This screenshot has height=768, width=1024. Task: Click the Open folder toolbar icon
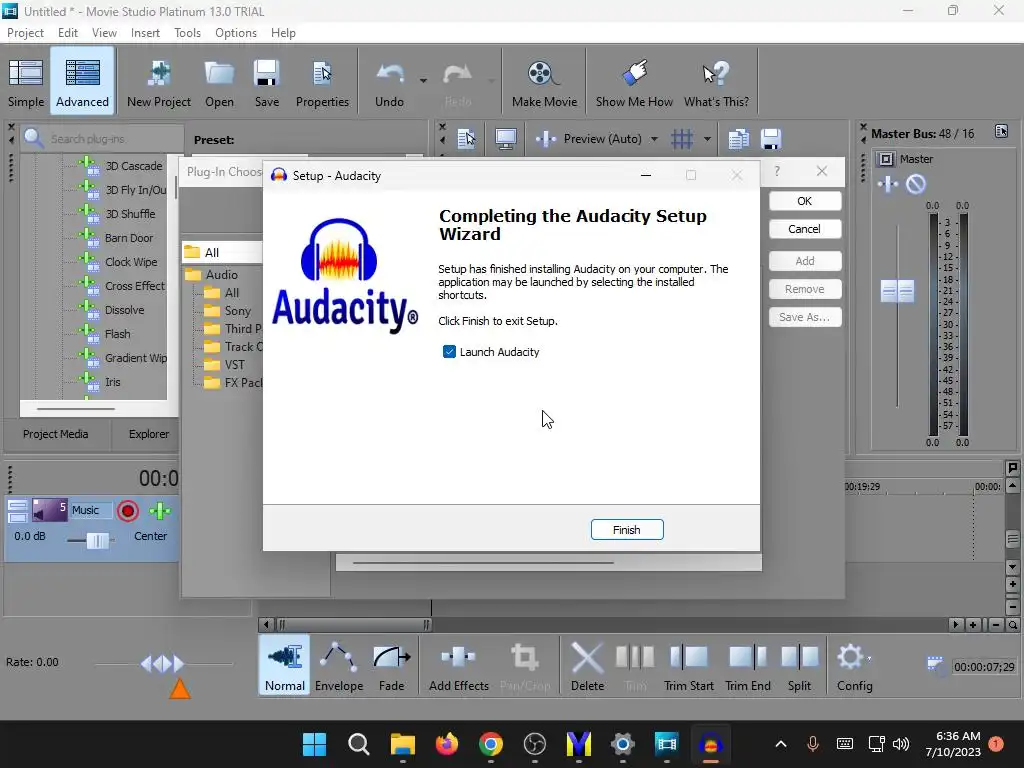tap(219, 82)
